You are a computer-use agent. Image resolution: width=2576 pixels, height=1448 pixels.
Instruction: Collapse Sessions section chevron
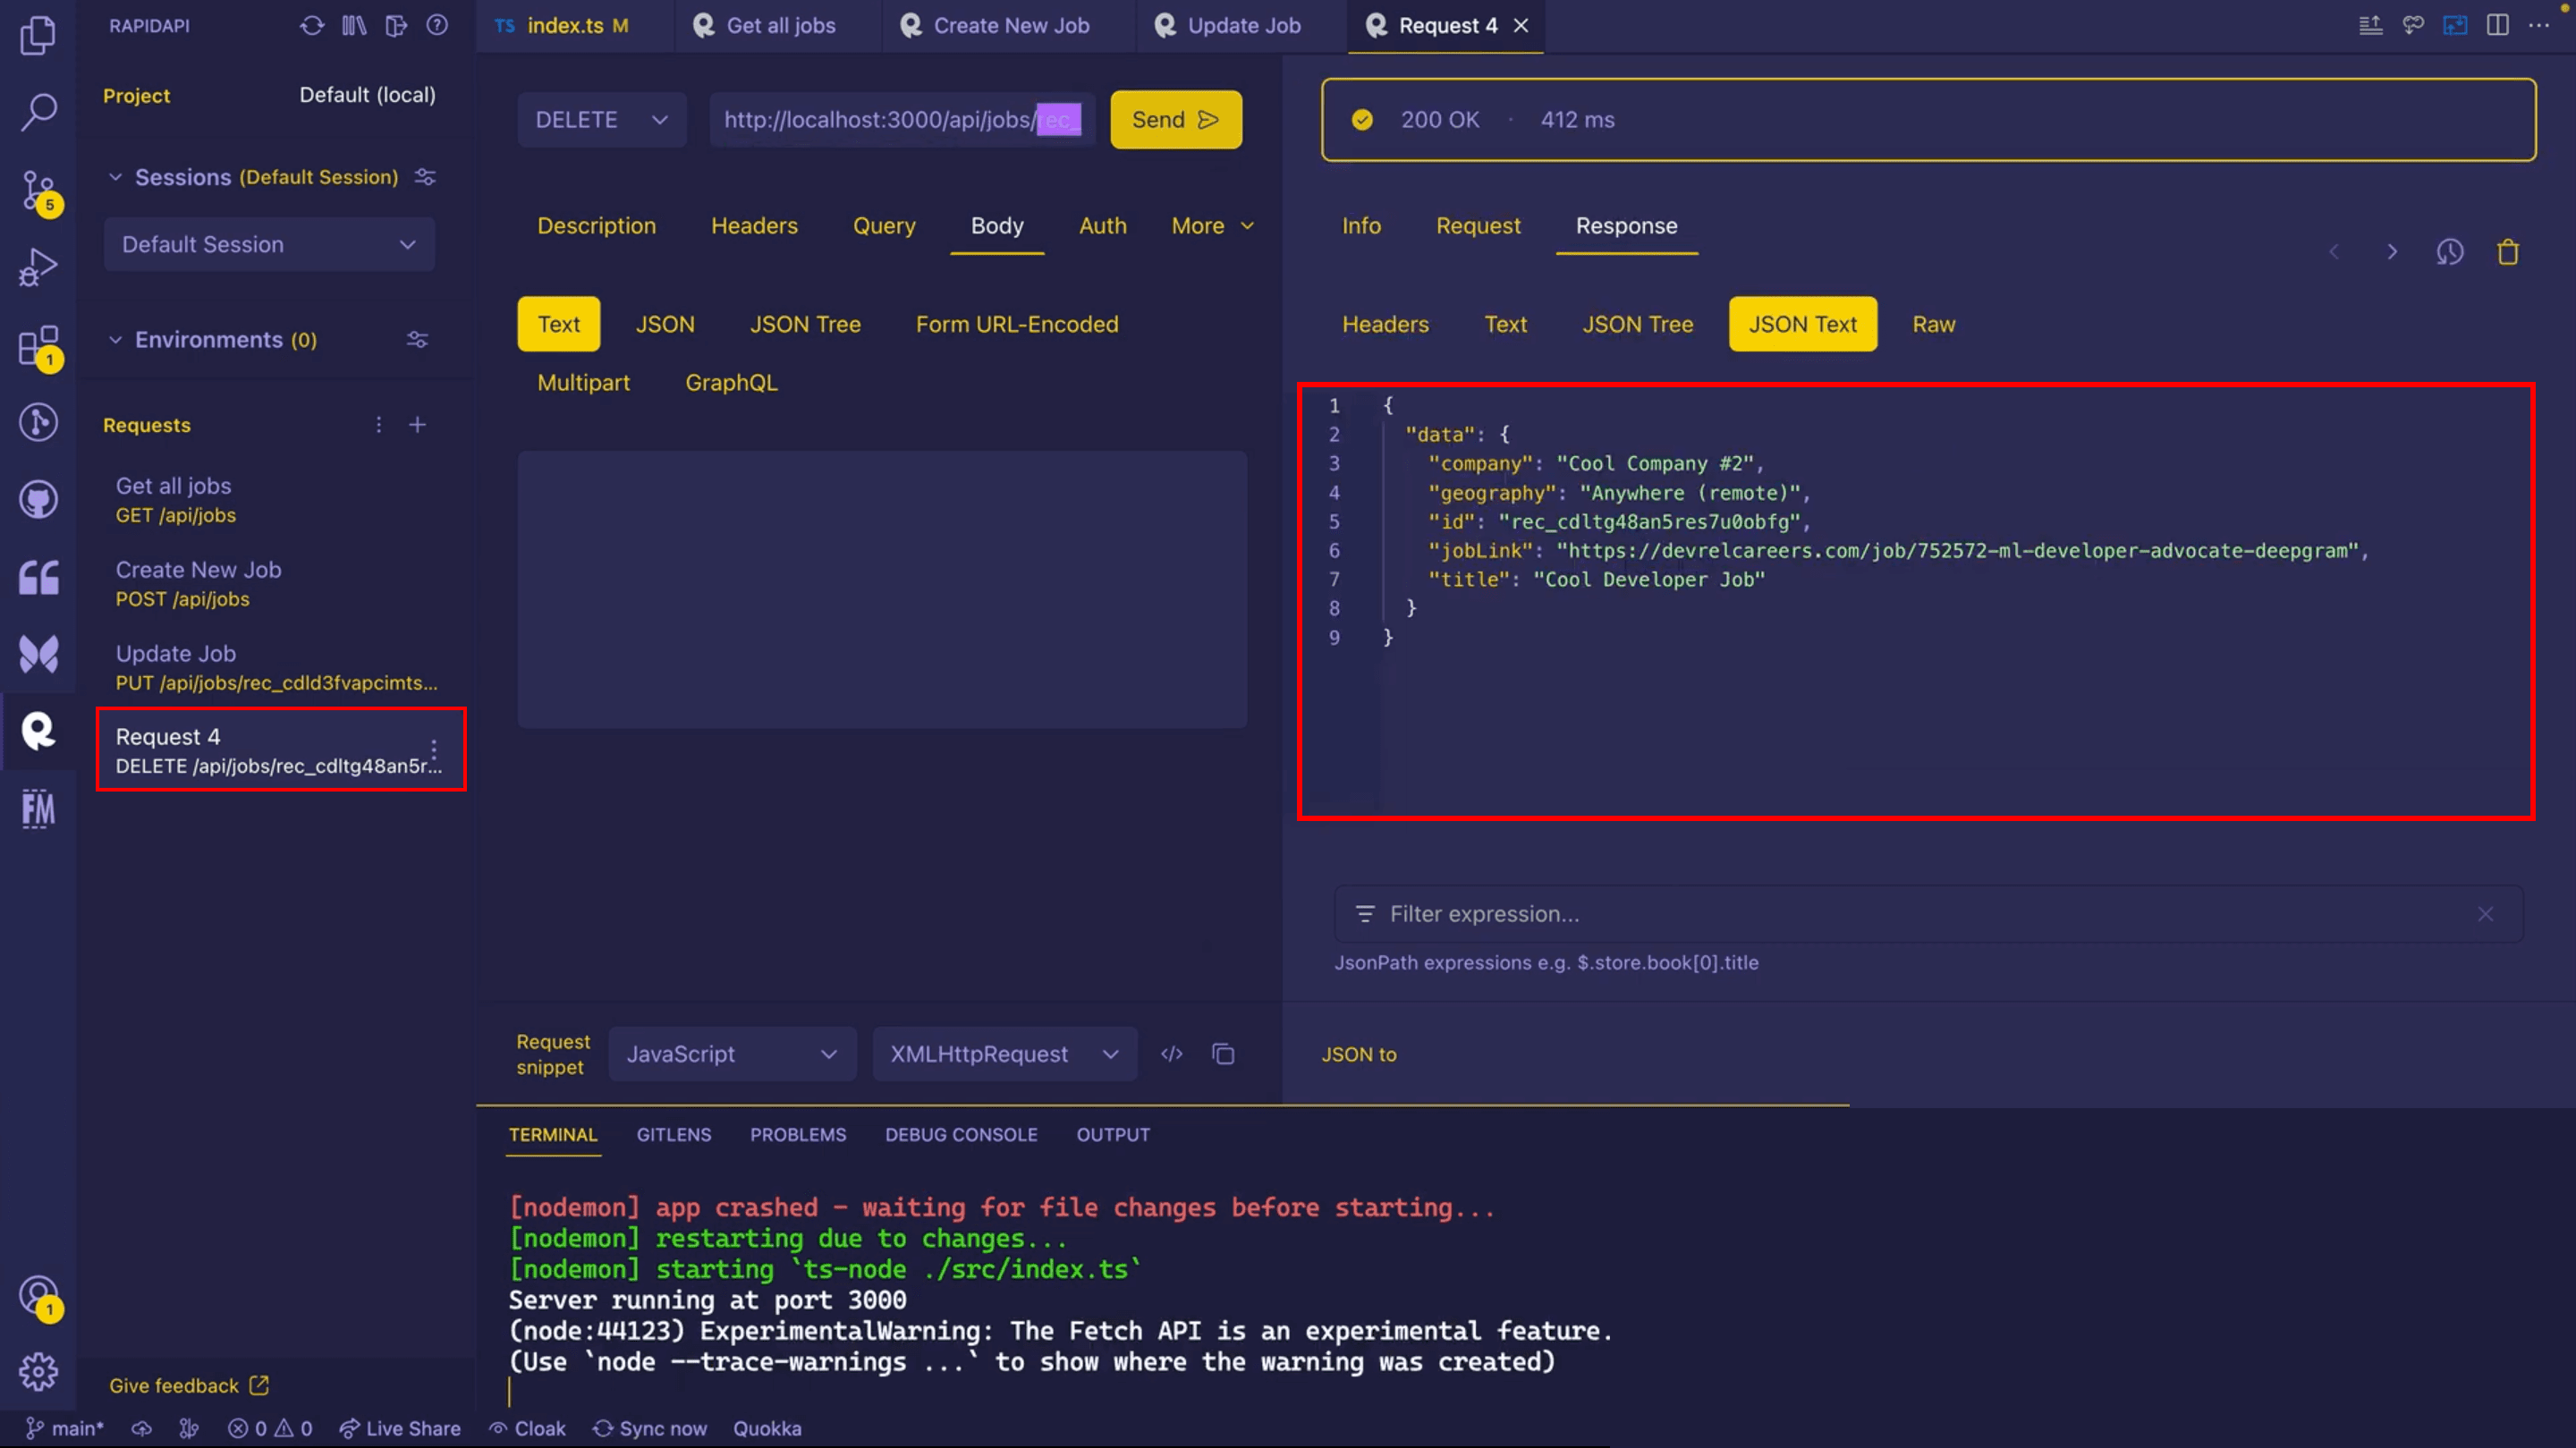116,177
